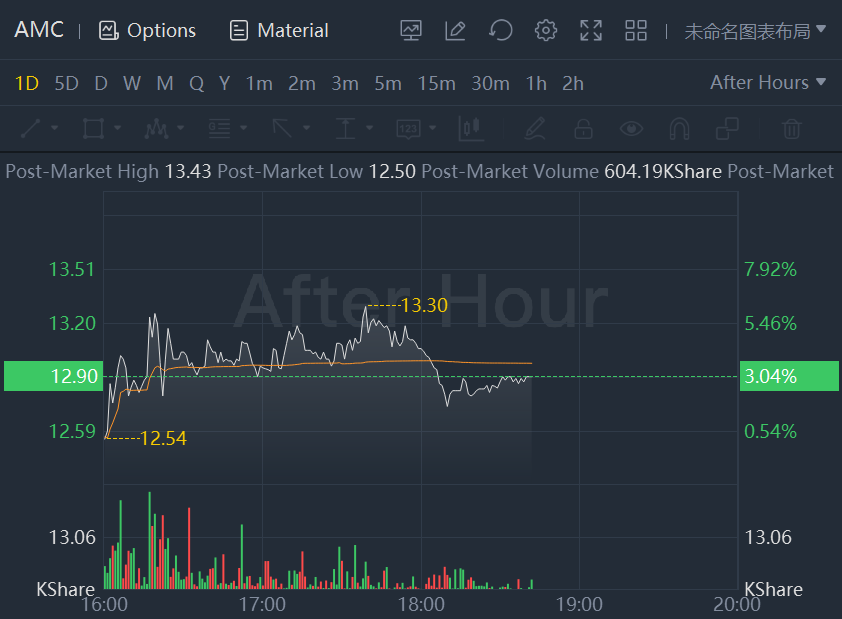
Task: Expand the 未命名图表布局 layout dropdown
Action: [x=755, y=30]
